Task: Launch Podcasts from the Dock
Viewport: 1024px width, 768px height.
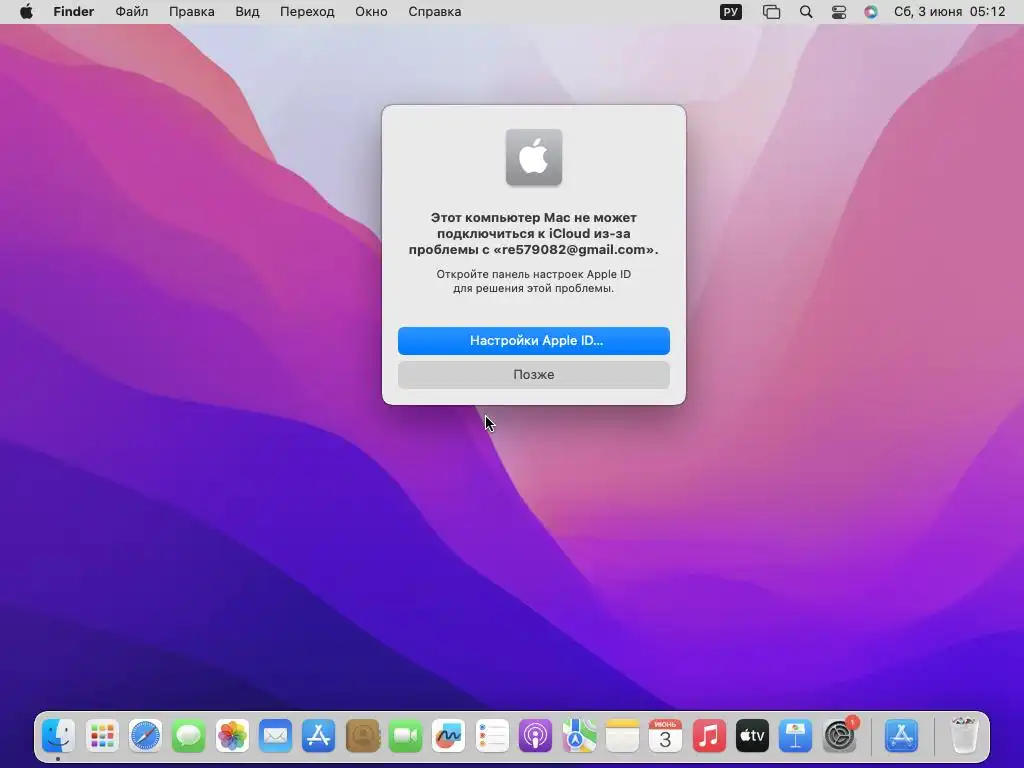Action: tap(536, 736)
